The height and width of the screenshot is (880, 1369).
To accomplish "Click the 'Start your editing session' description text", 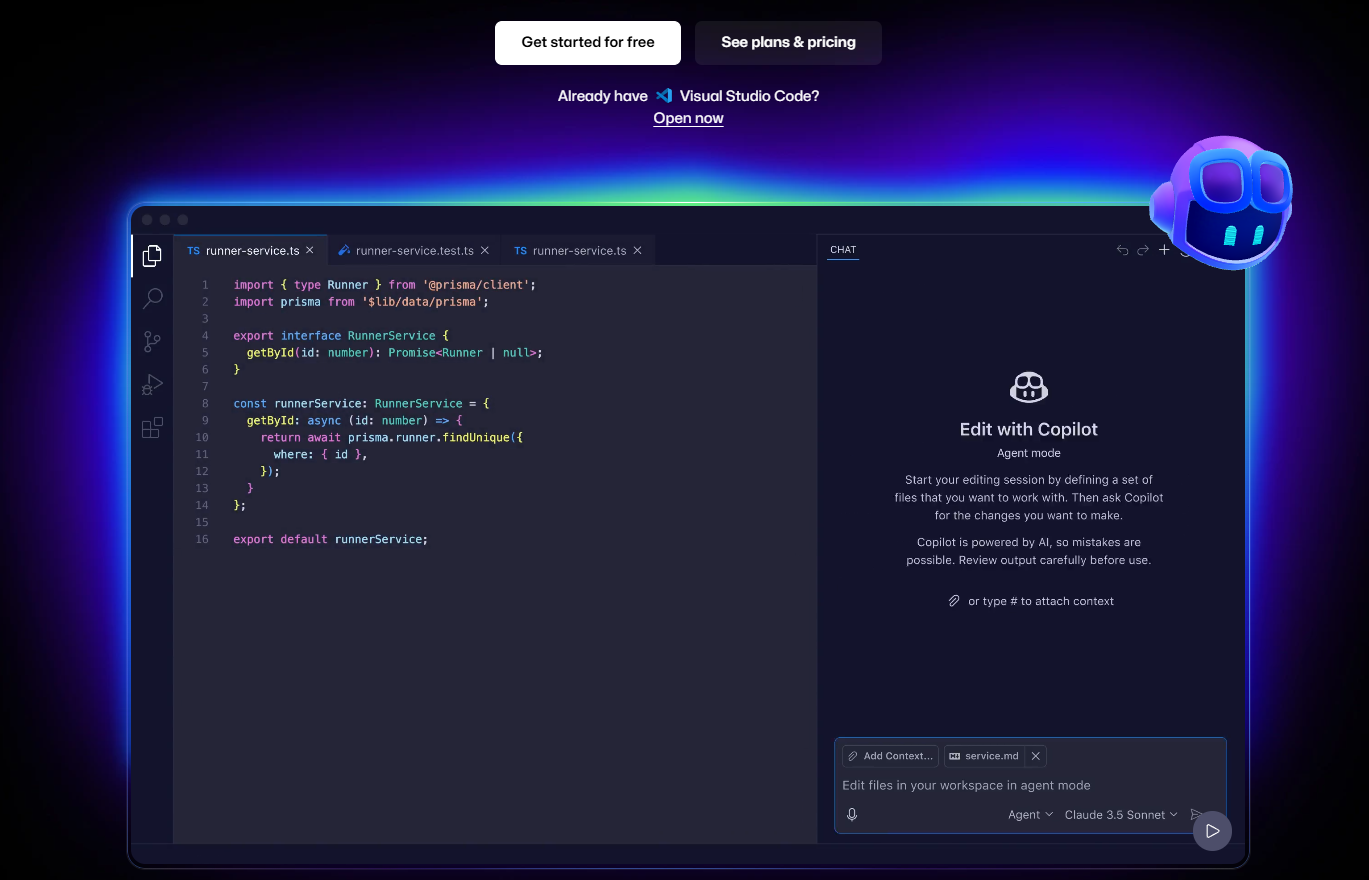I will 1029,497.
